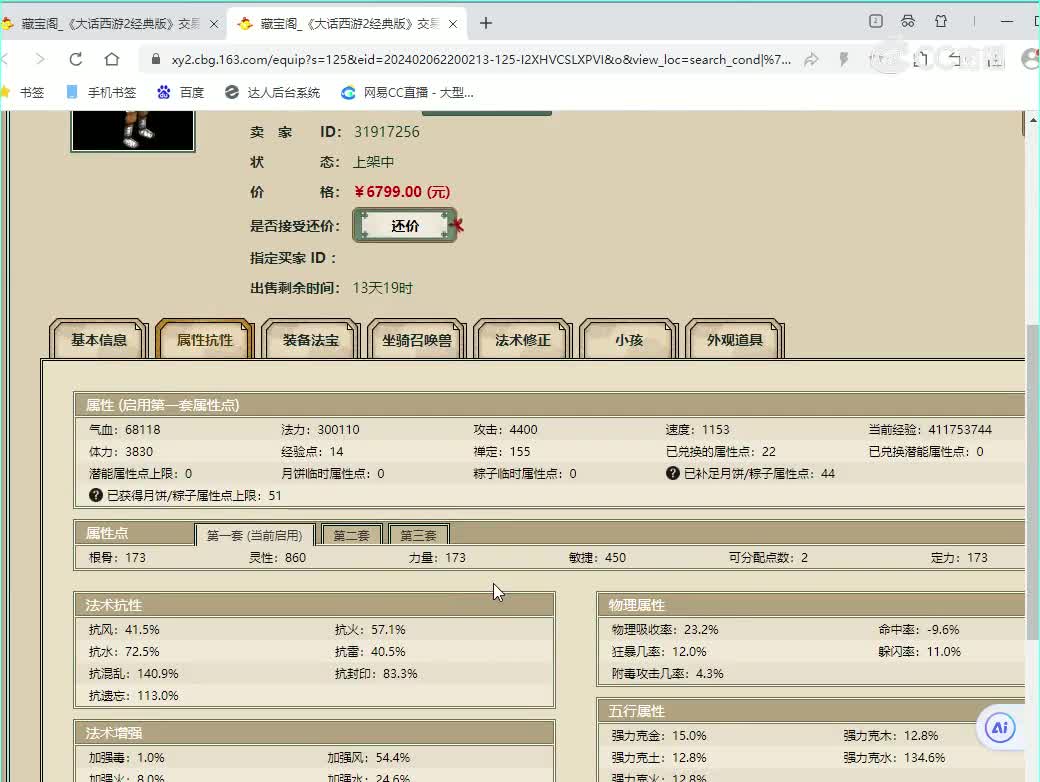1040x782 pixels.
Task: Open incognito mode icon in title bar
Action: pyautogui.click(x=908, y=21)
